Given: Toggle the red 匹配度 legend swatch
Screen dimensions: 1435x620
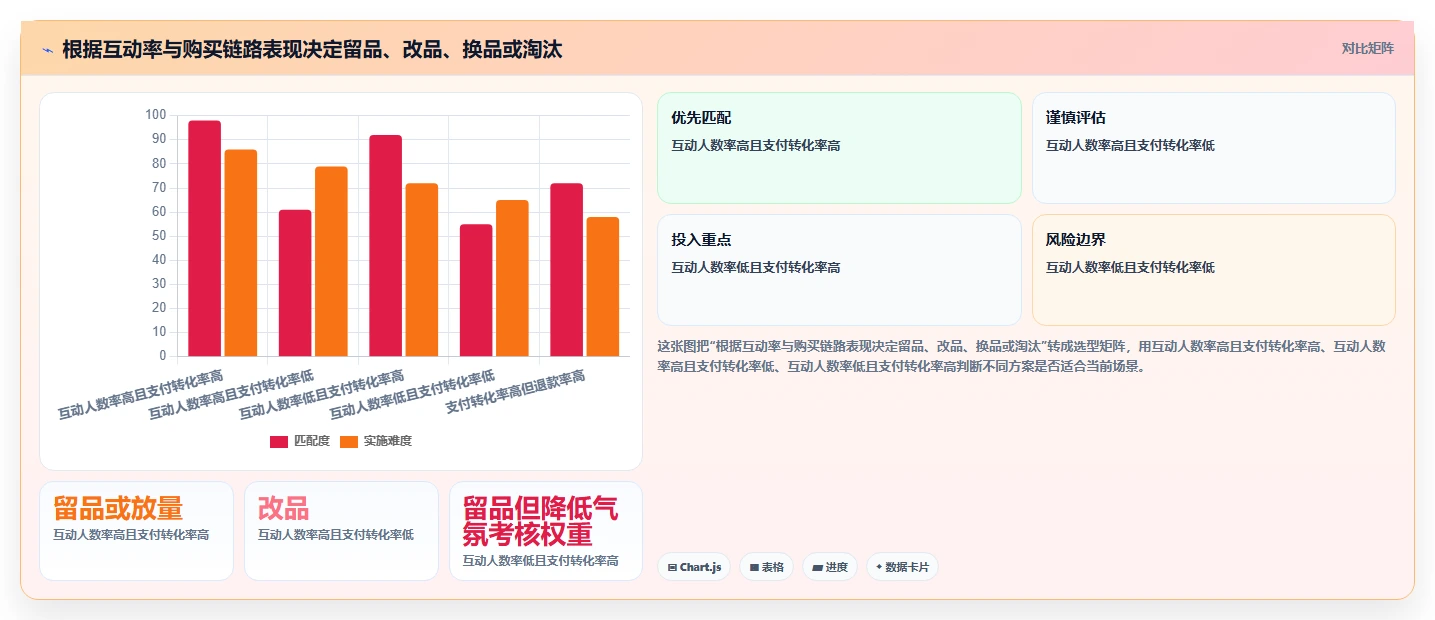Looking at the screenshot, I should 279,441.
